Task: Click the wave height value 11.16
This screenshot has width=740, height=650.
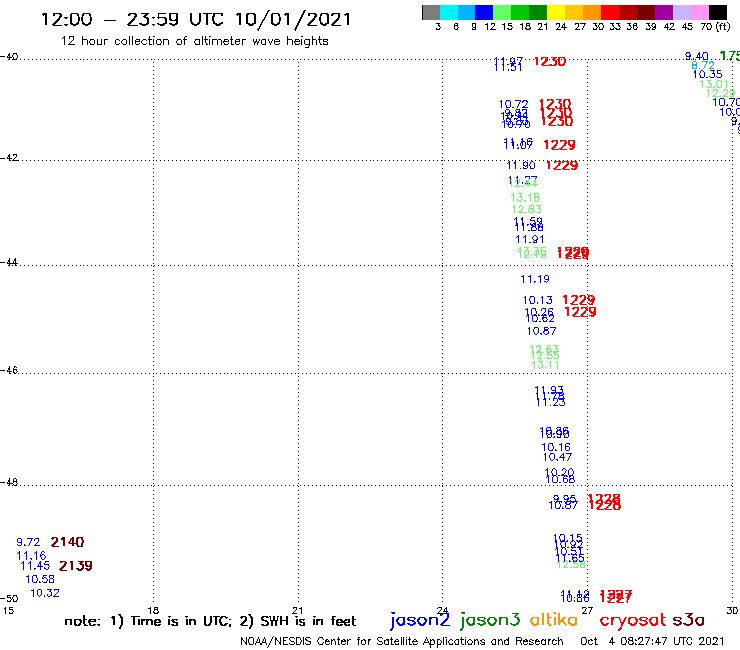Action: coord(31,556)
